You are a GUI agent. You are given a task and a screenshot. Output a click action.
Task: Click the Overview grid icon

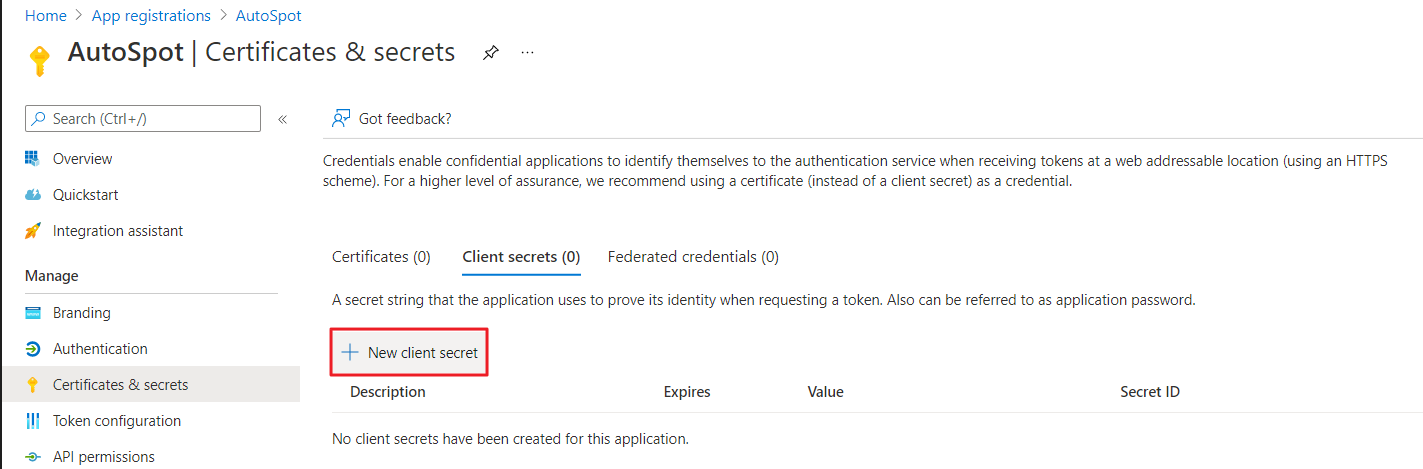[x=33, y=159]
